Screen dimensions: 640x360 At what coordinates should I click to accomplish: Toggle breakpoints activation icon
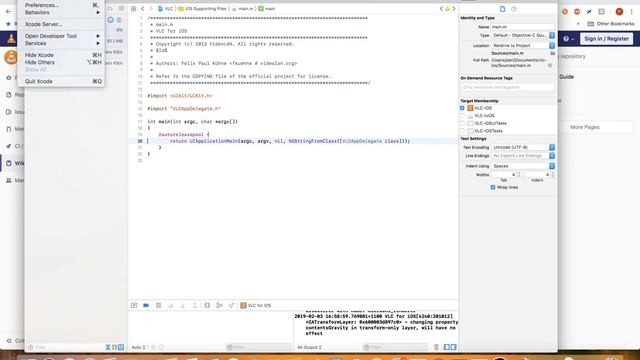(146, 305)
